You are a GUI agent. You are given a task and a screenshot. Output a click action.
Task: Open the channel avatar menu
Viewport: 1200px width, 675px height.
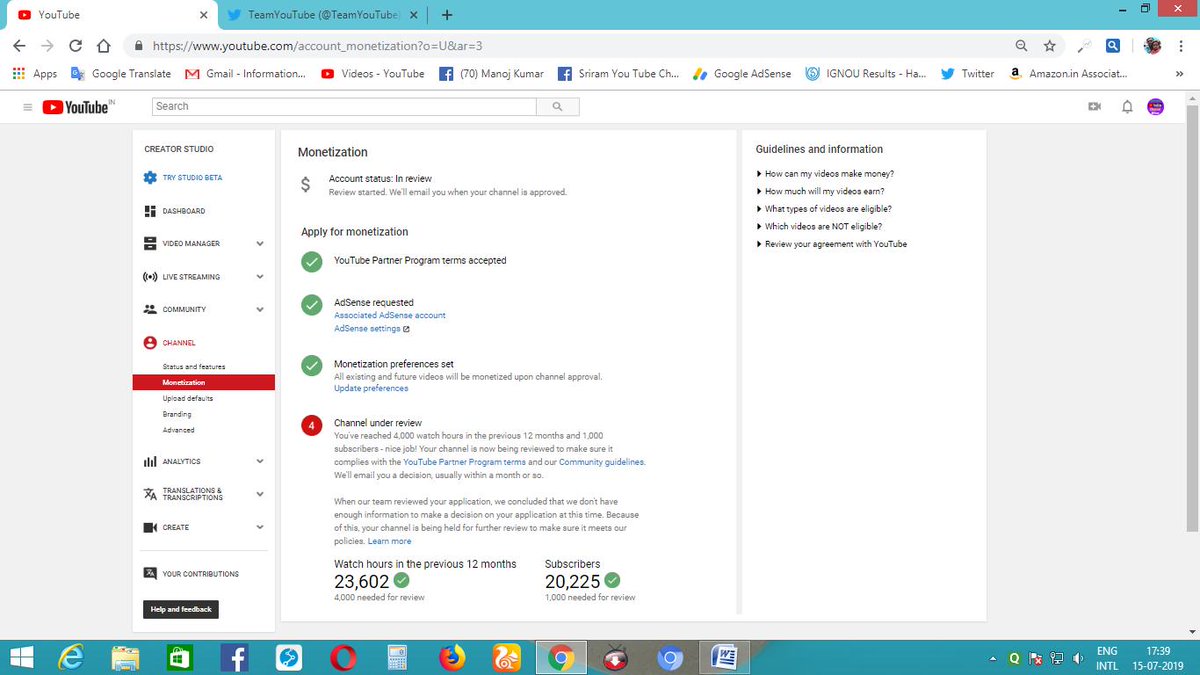click(1156, 107)
